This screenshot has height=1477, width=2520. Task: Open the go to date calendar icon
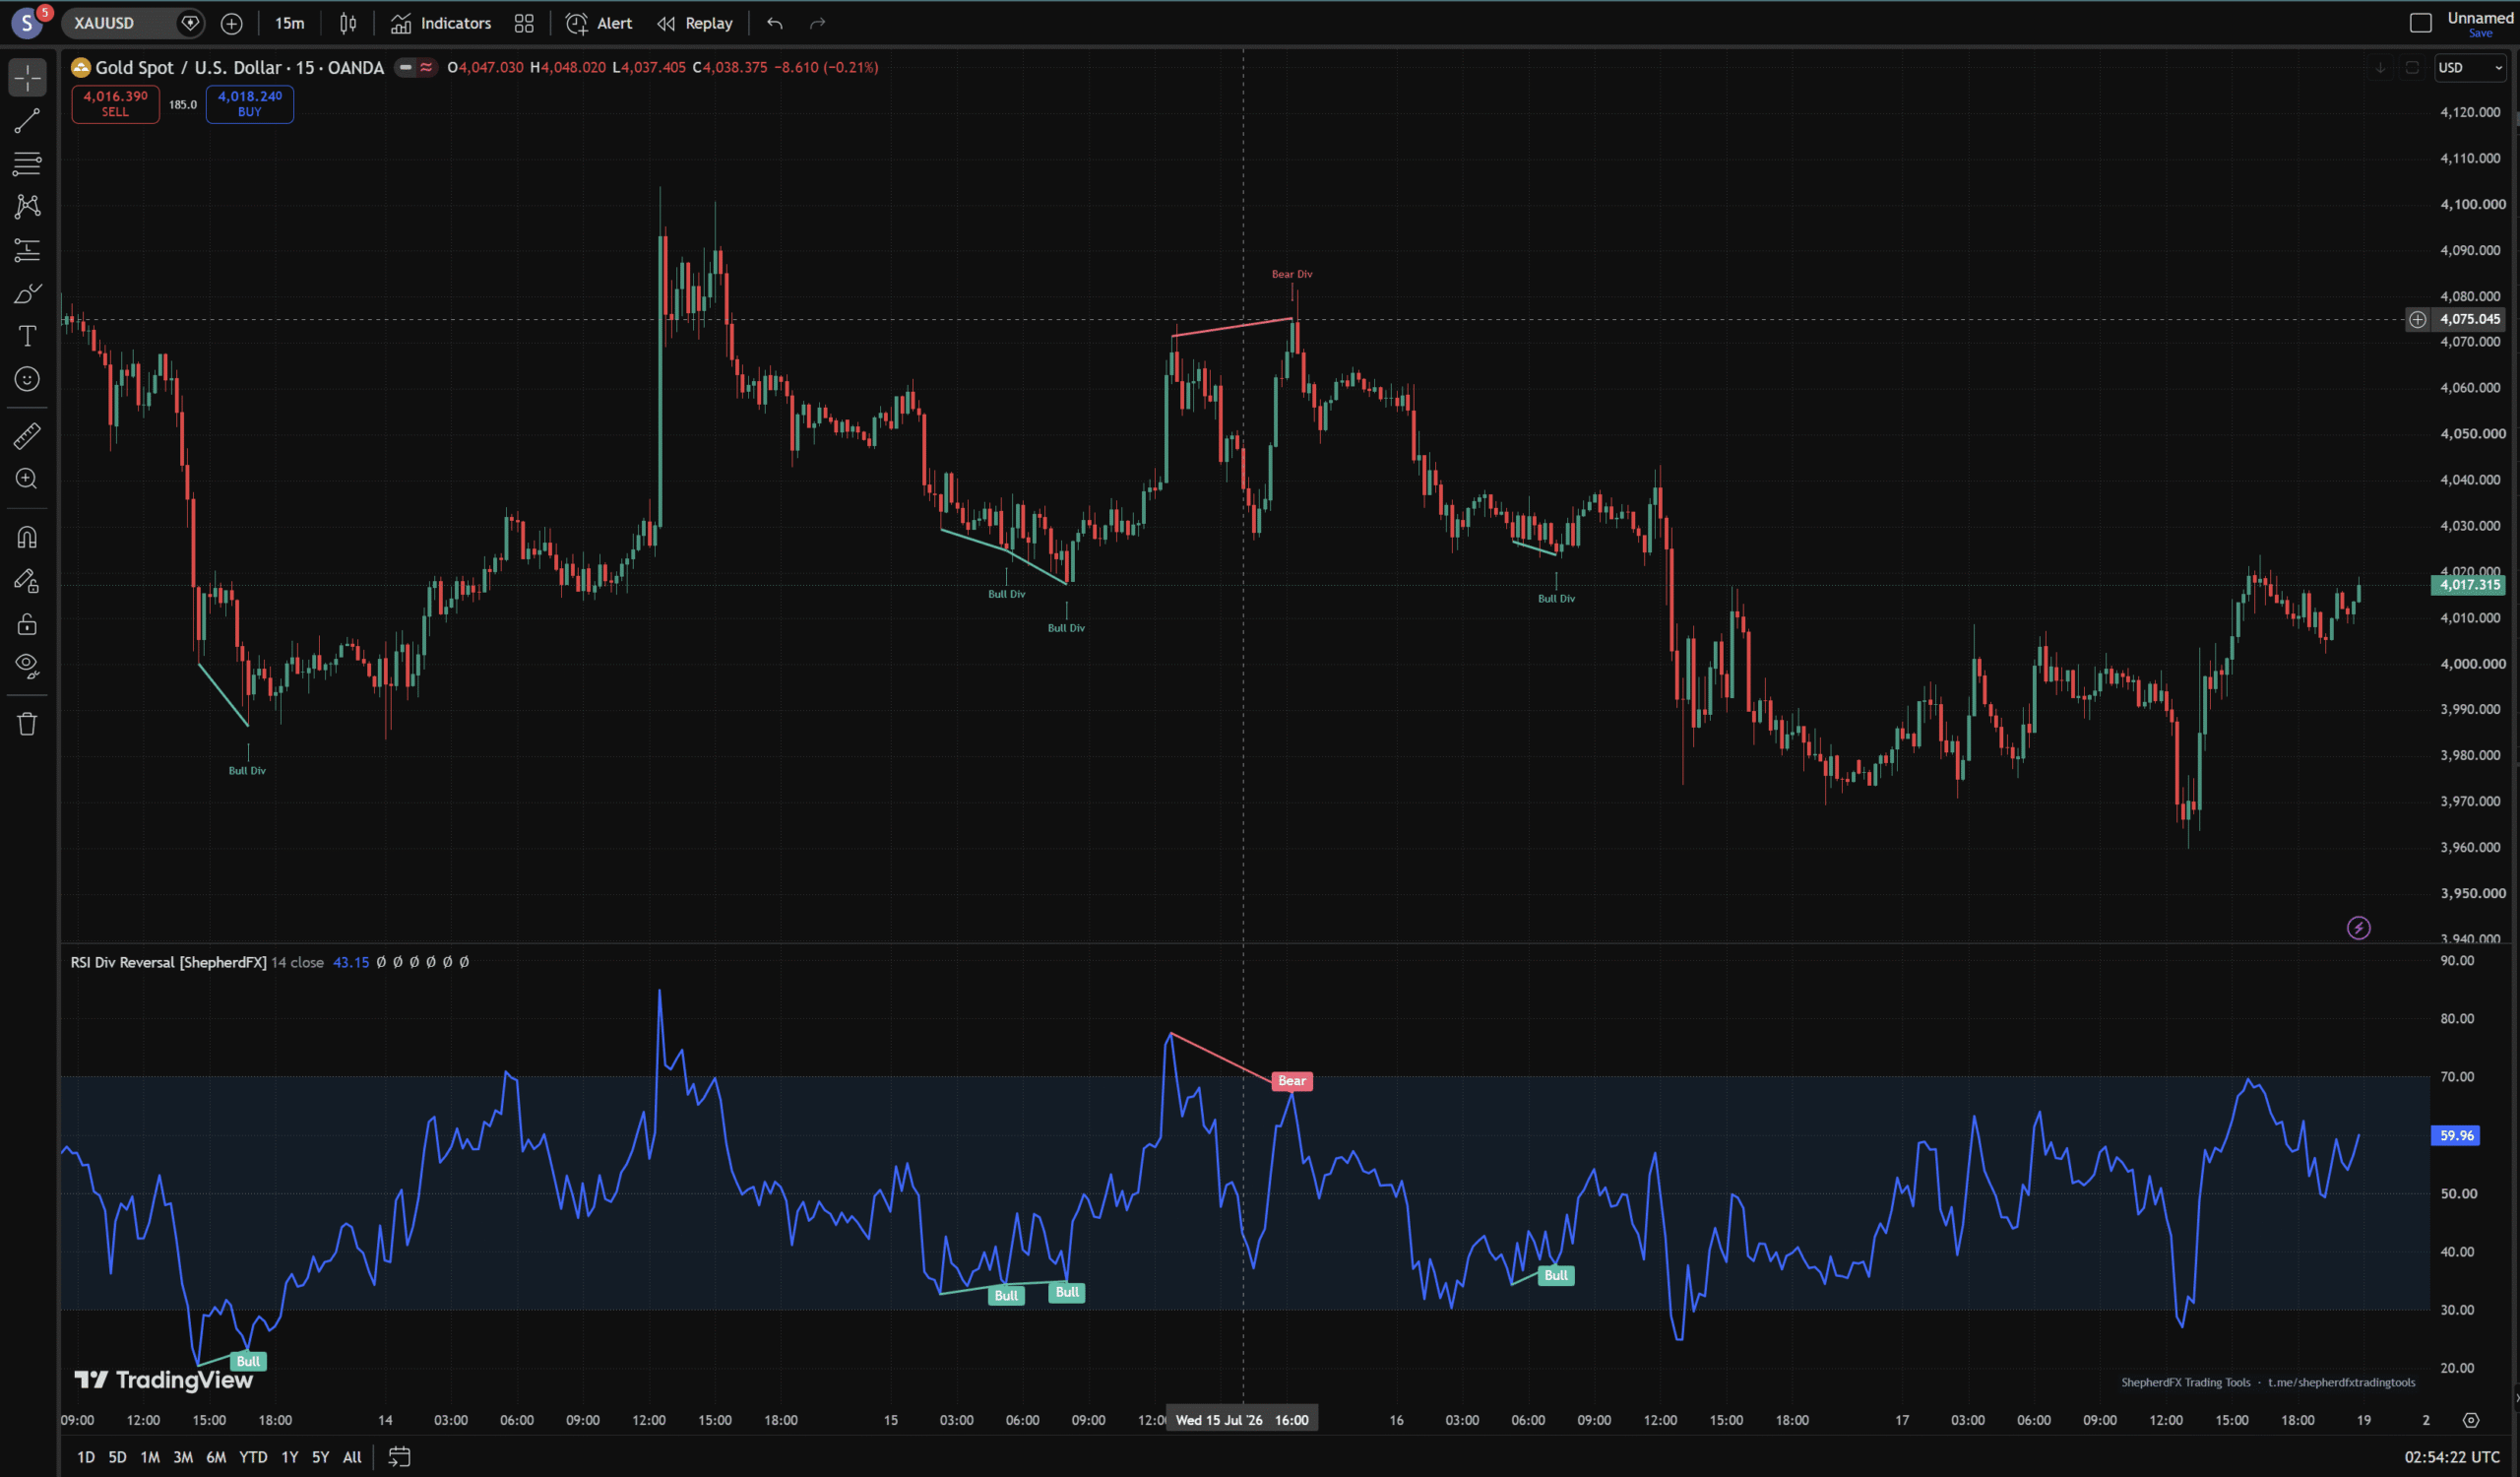(399, 1457)
